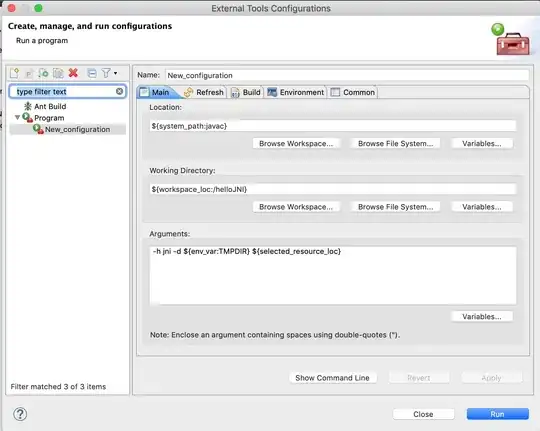Switch to the Refresh tab

pyautogui.click(x=204, y=92)
